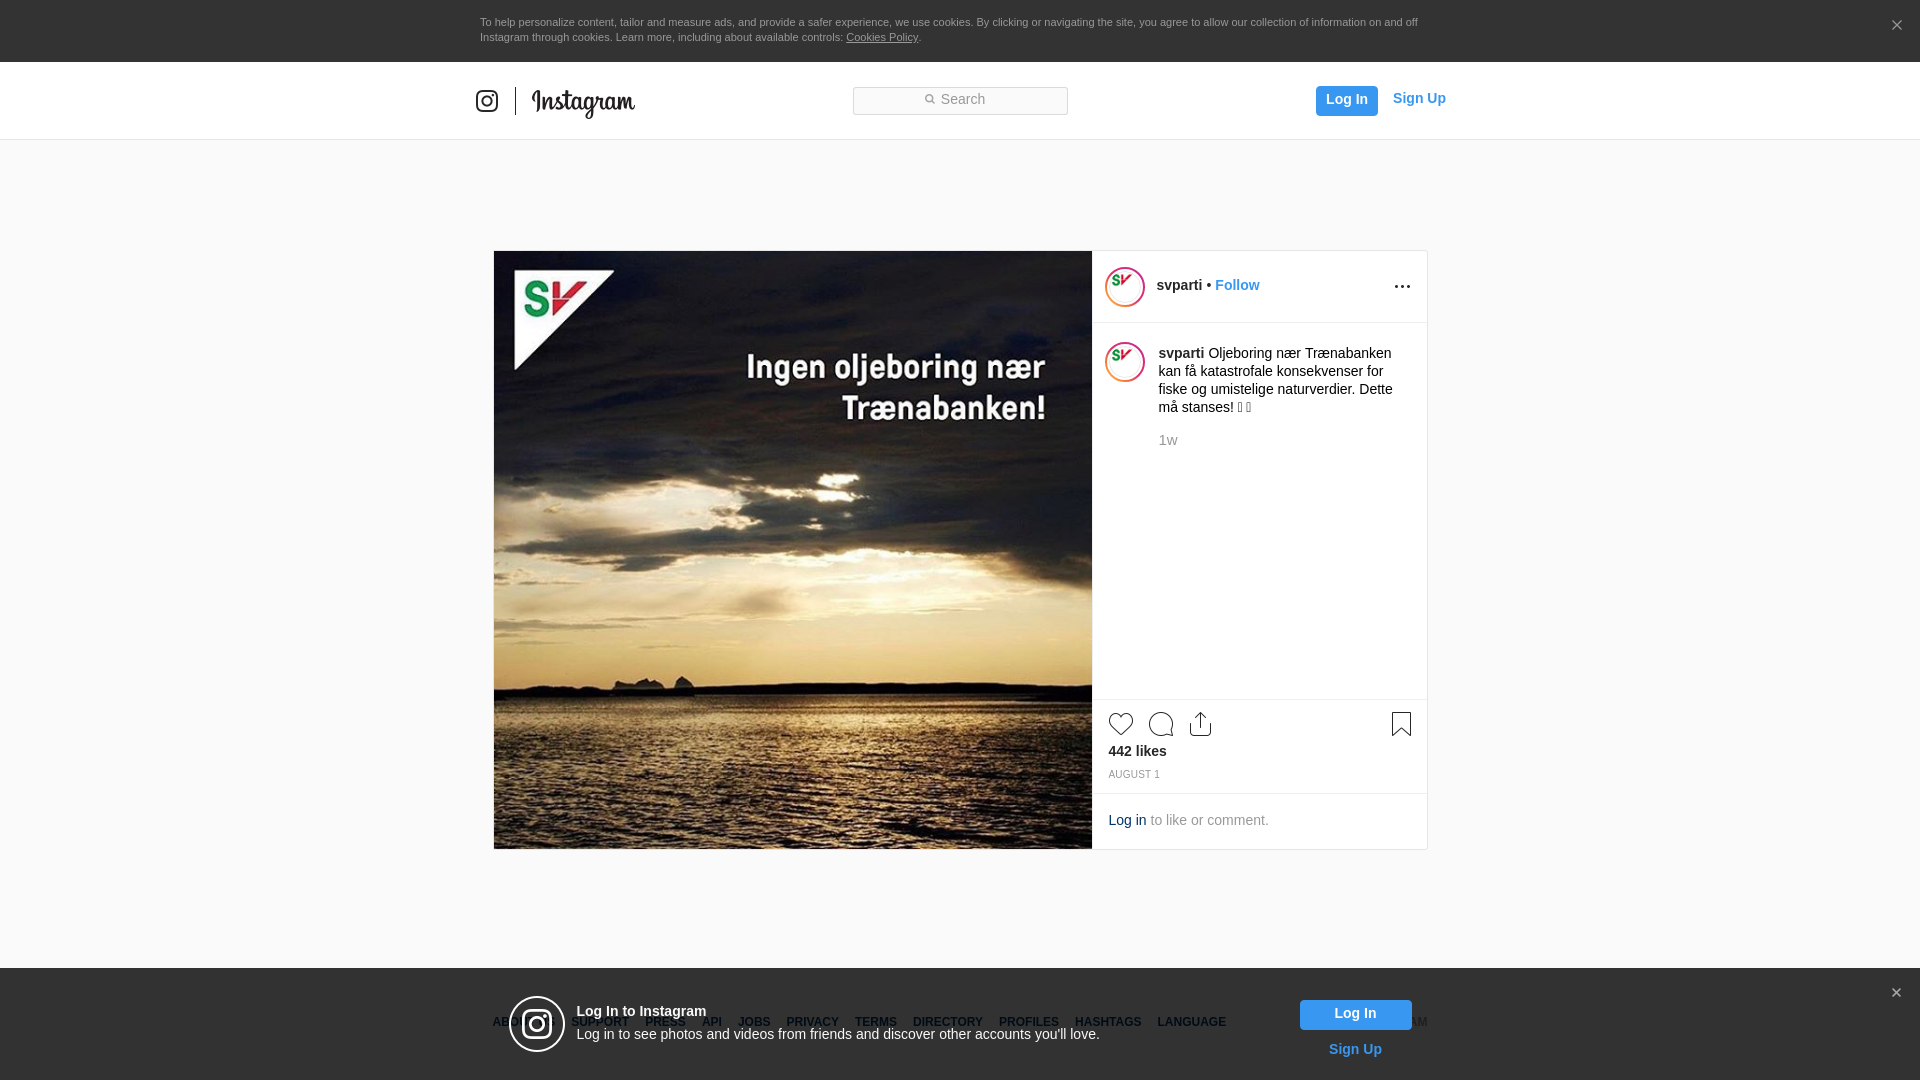
Task: Follow the svparti account
Action: coord(1237,285)
